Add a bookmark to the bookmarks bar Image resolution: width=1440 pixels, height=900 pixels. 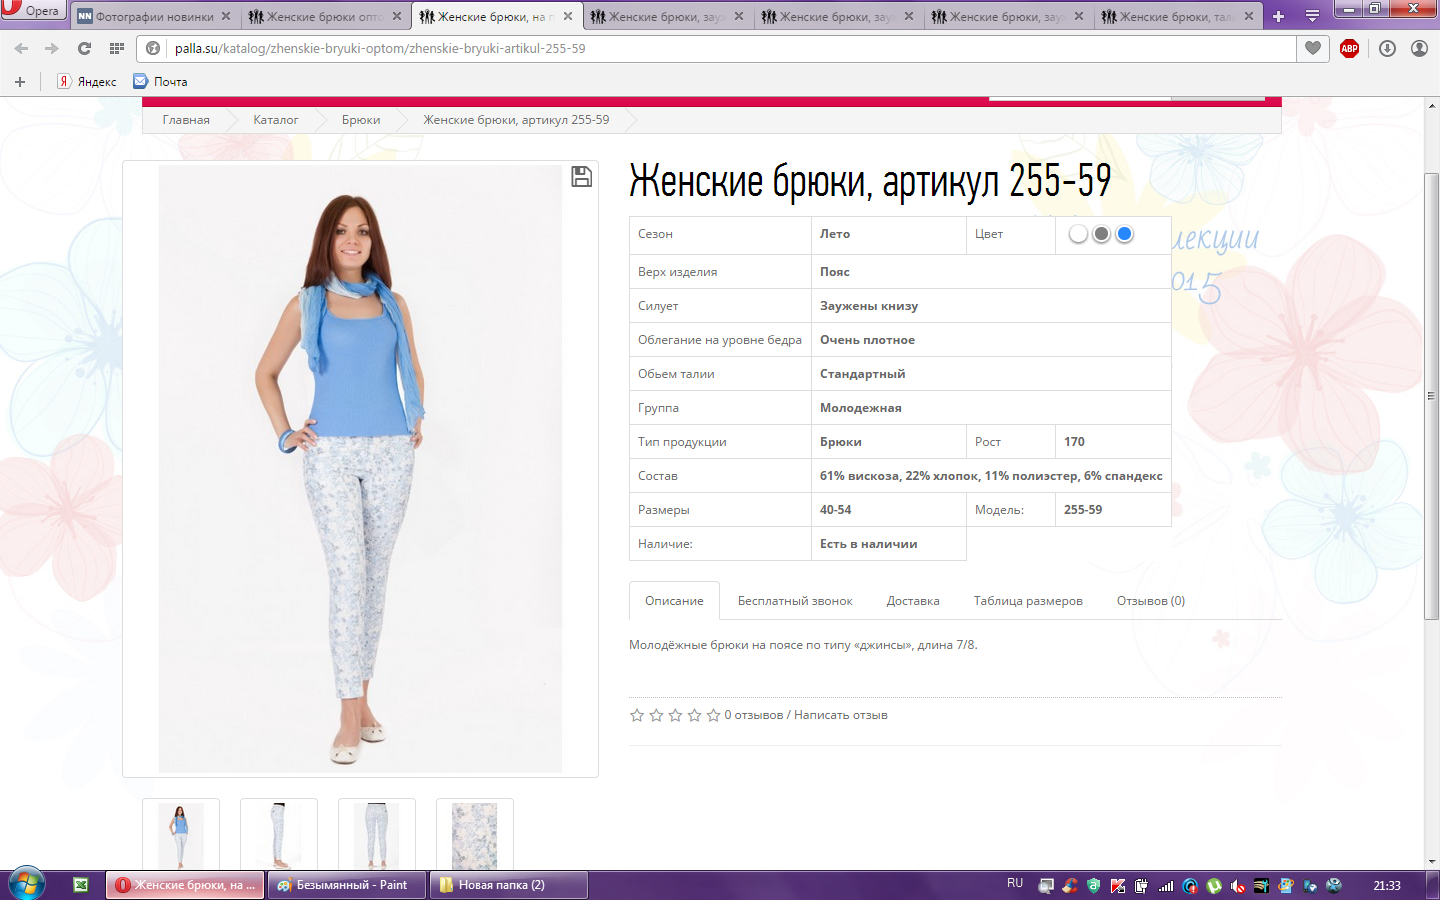coord(20,82)
